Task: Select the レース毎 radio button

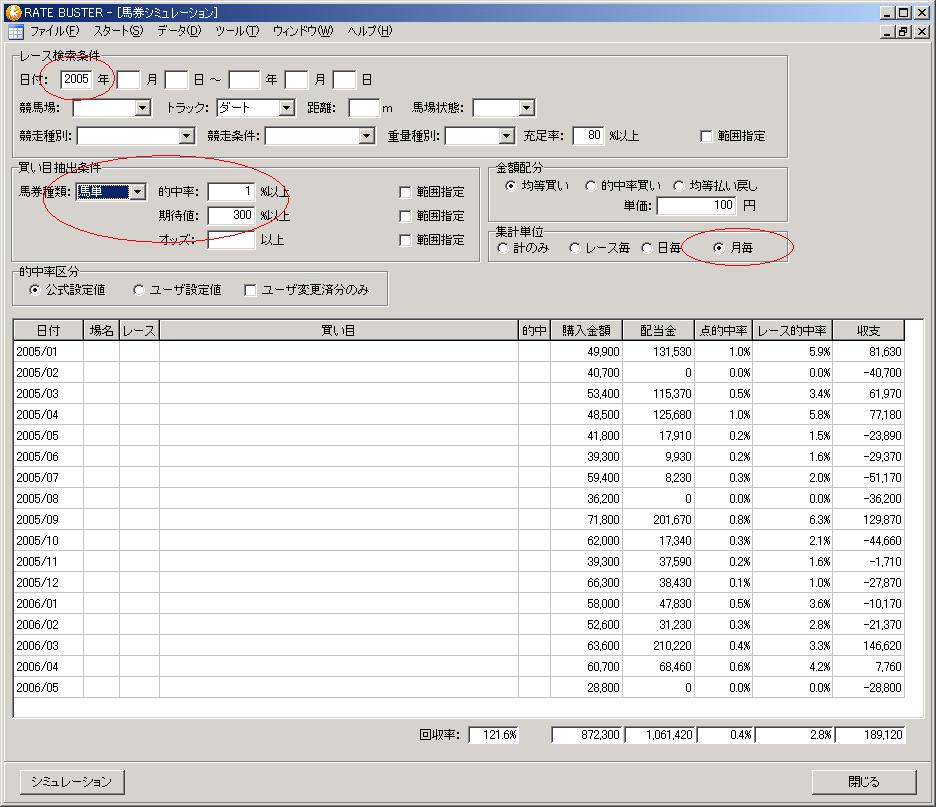Action: [574, 248]
